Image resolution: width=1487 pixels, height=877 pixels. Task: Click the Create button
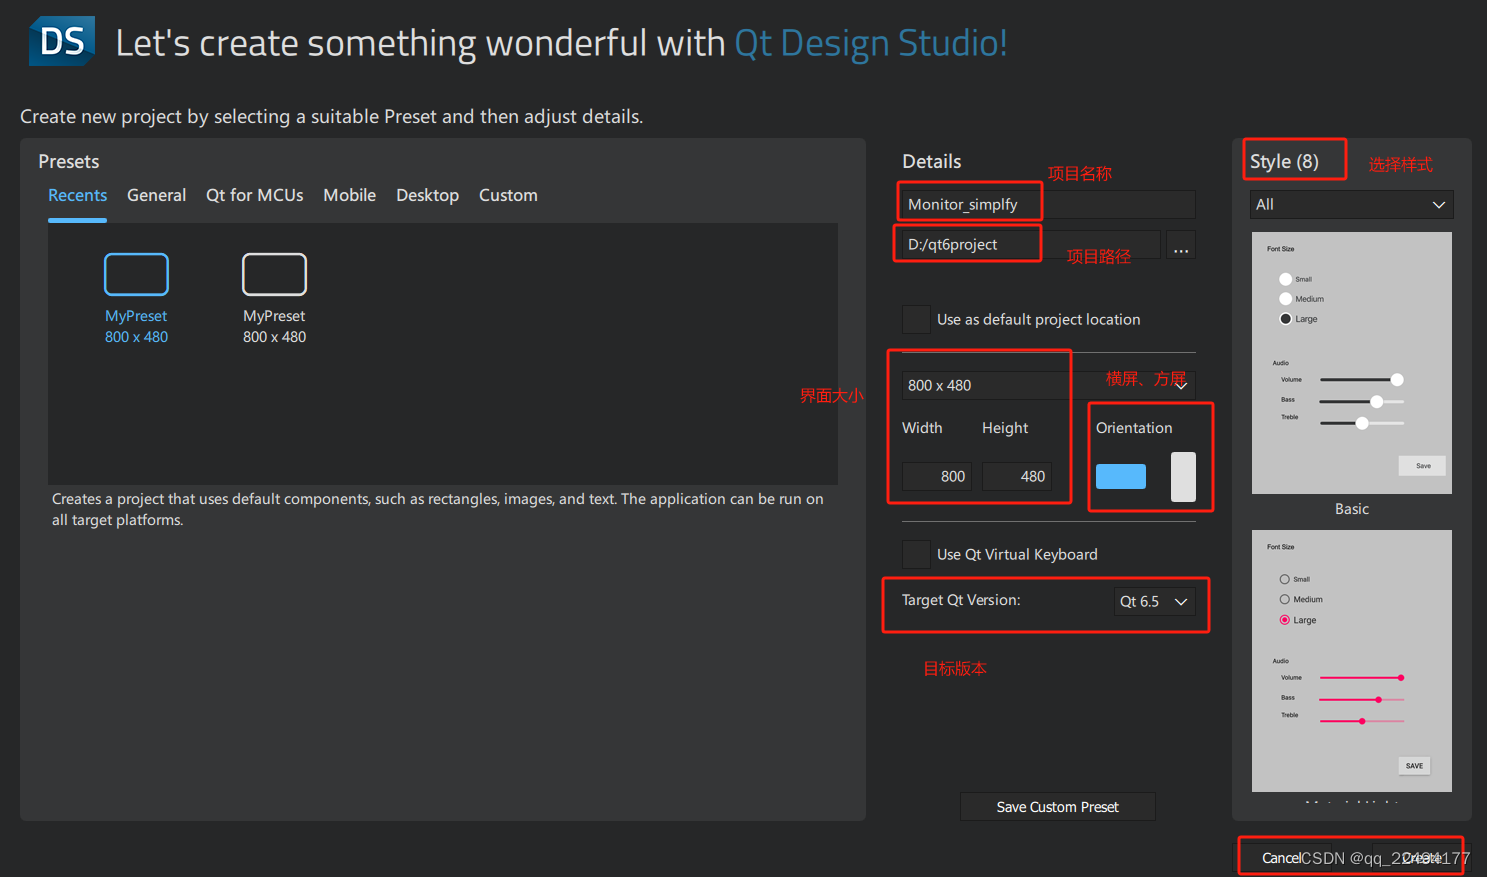coord(1420,858)
